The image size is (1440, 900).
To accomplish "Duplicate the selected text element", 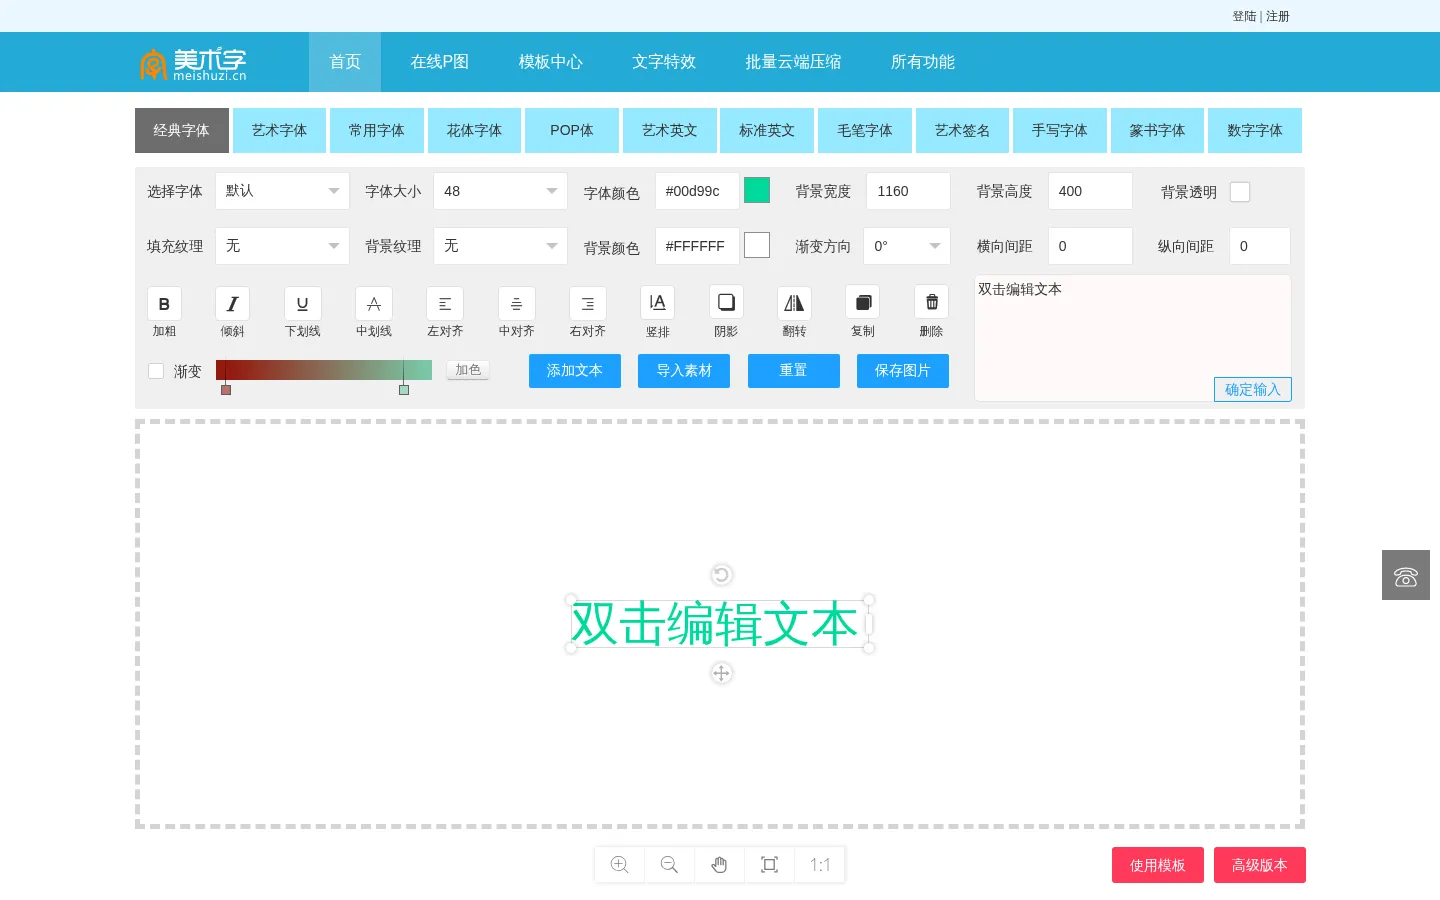I will click(863, 303).
